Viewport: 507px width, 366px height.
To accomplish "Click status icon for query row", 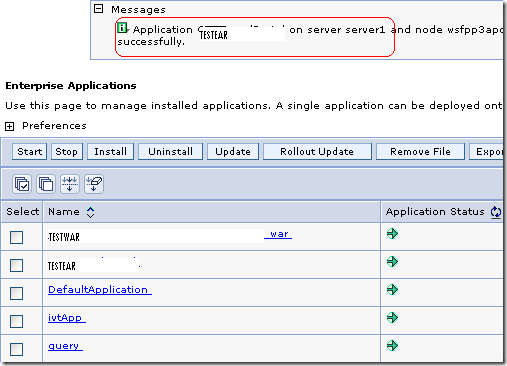I will click(x=392, y=345).
